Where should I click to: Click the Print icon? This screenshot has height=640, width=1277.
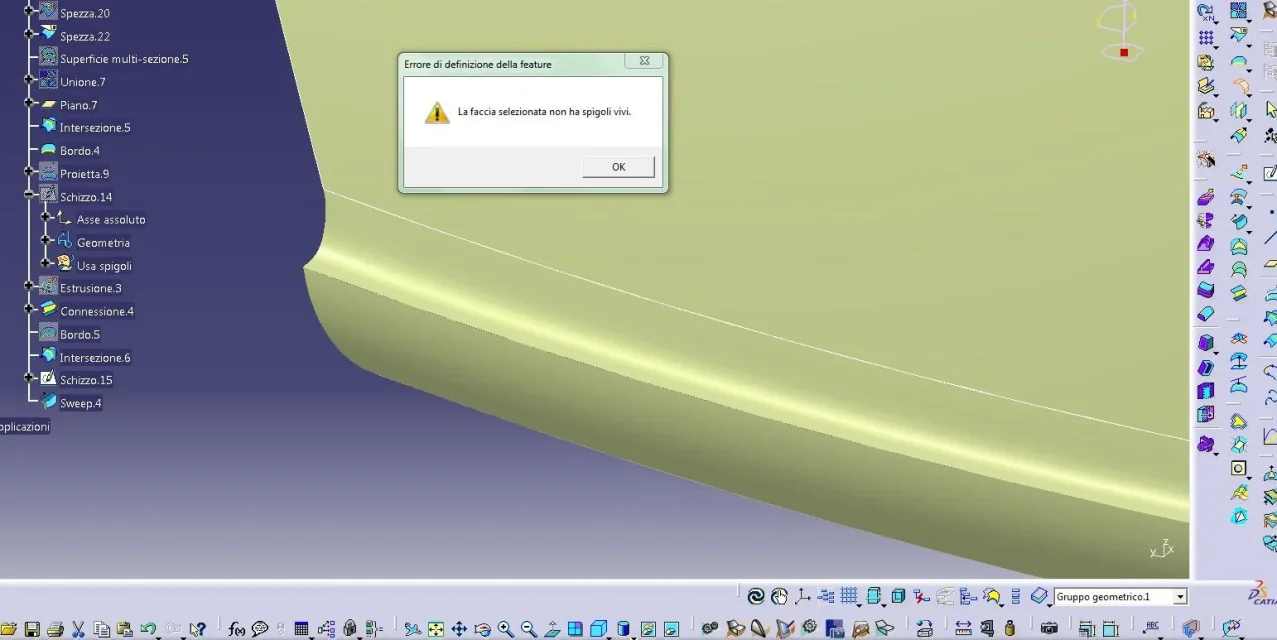pos(55,629)
